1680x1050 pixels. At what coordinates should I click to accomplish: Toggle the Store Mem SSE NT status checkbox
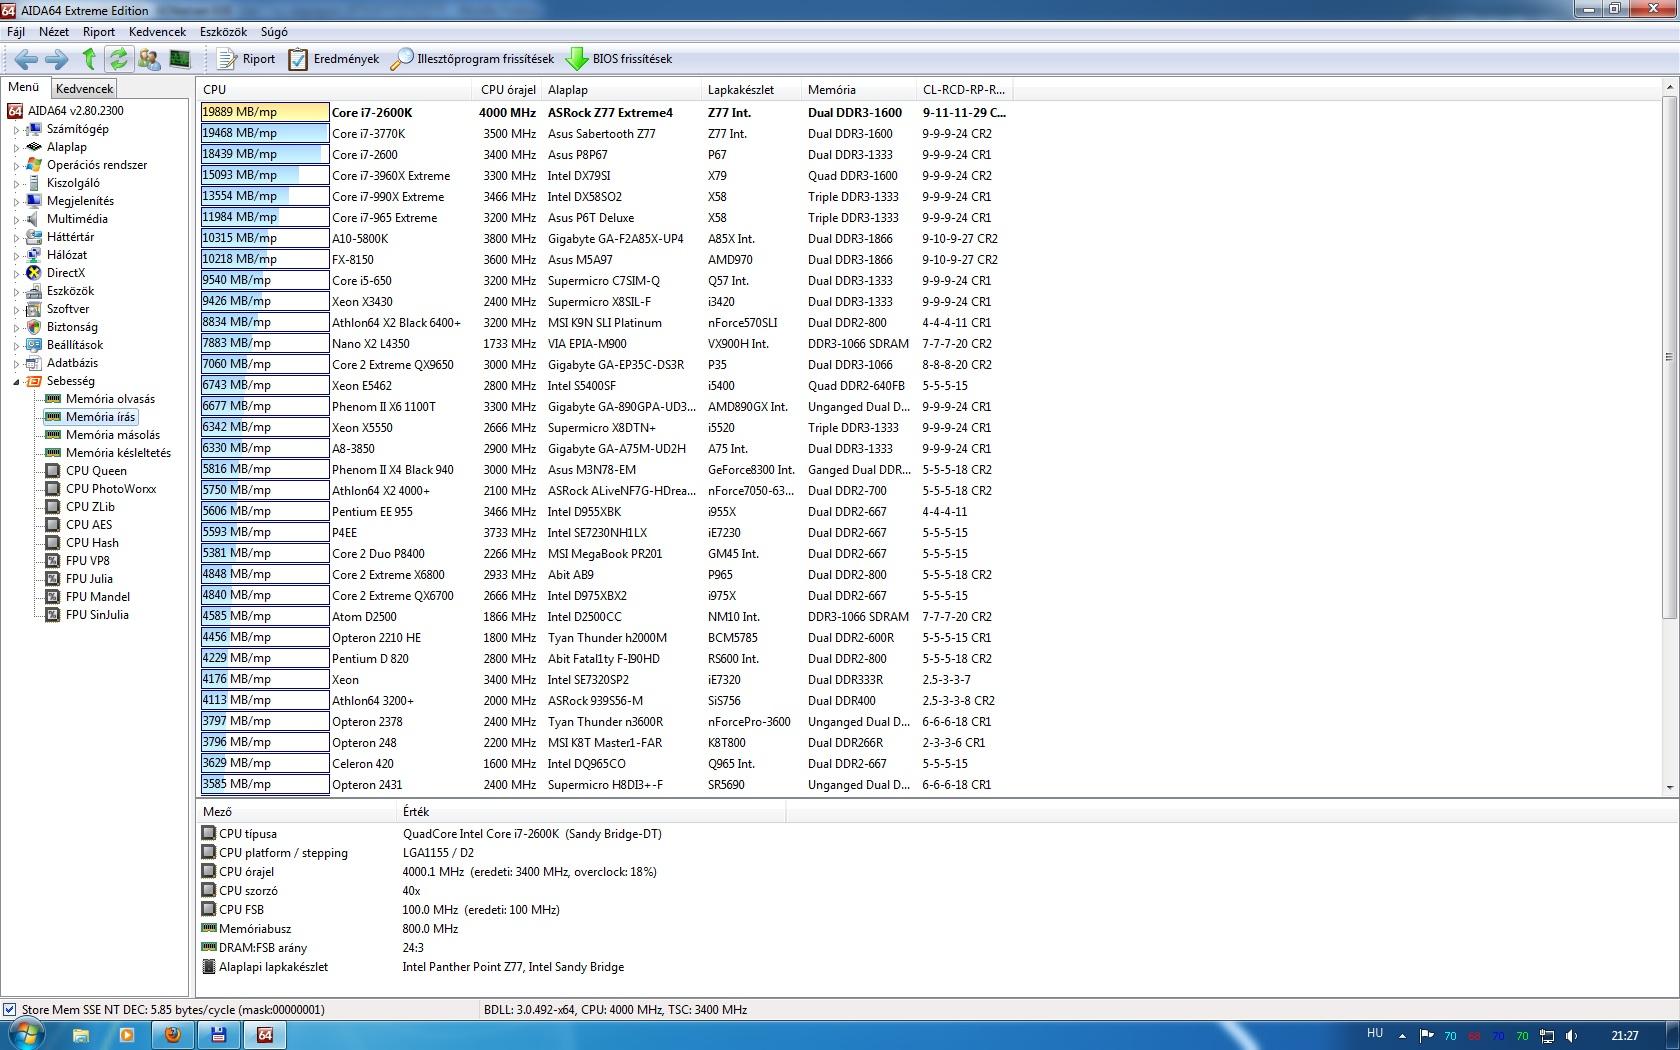10,1010
